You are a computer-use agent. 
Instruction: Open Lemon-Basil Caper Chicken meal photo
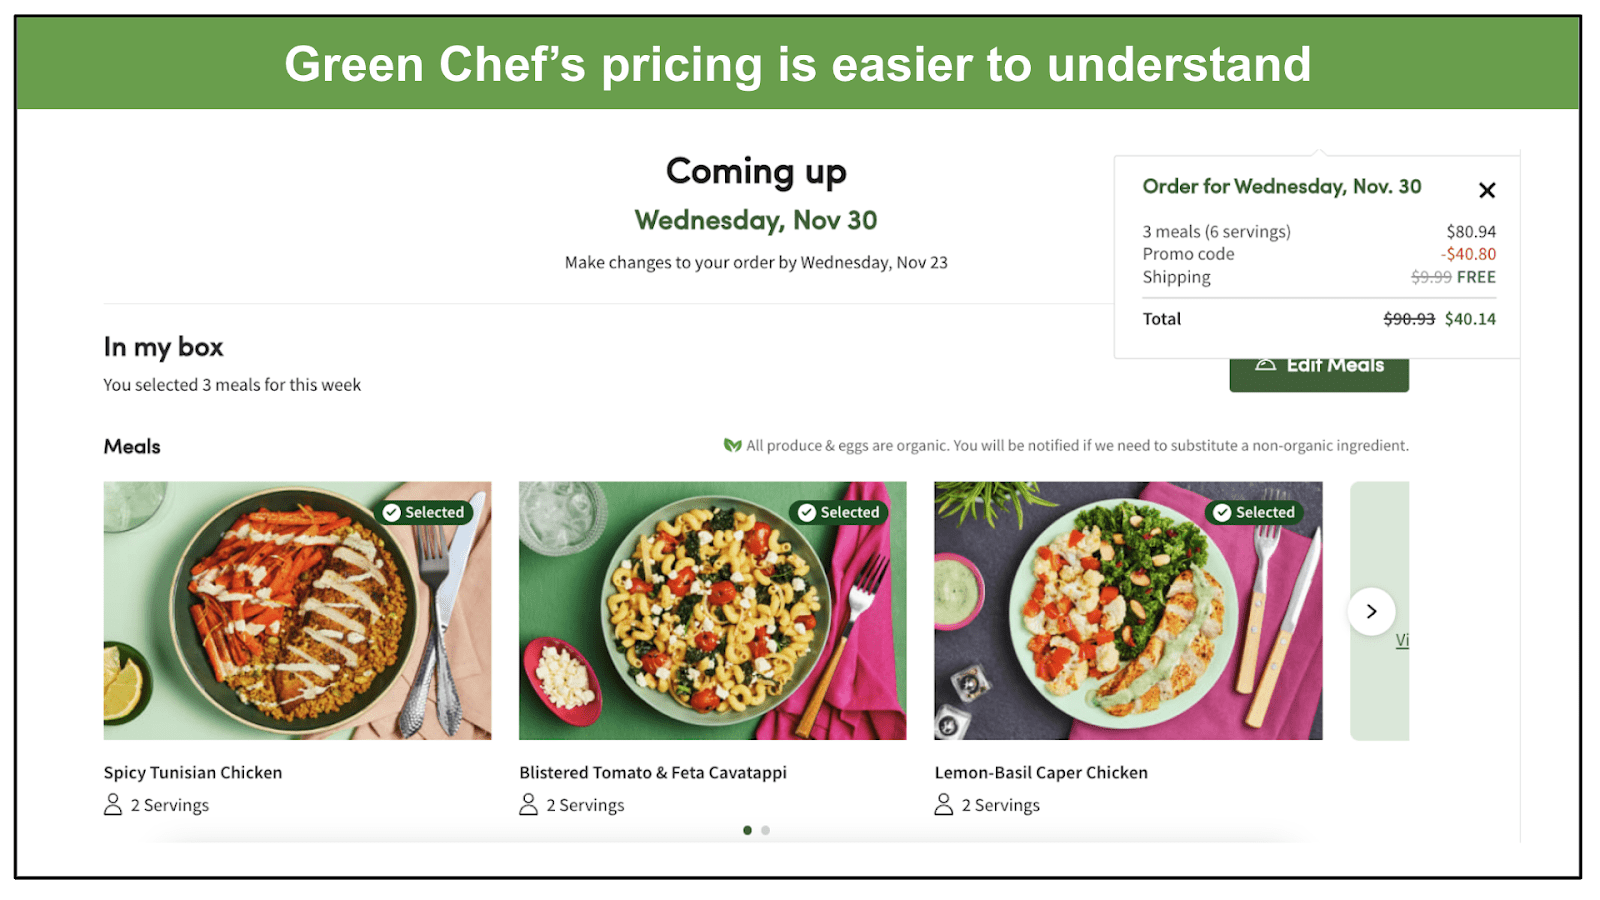point(1128,611)
